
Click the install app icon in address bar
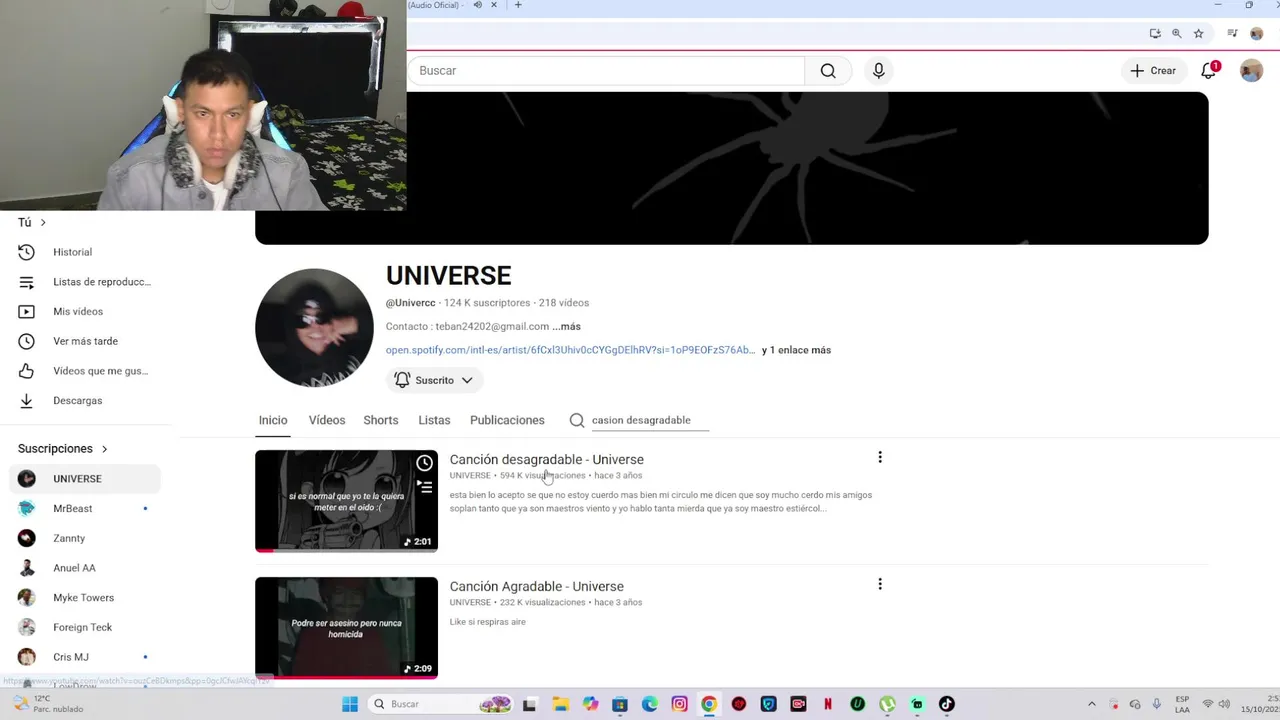(1155, 33)
